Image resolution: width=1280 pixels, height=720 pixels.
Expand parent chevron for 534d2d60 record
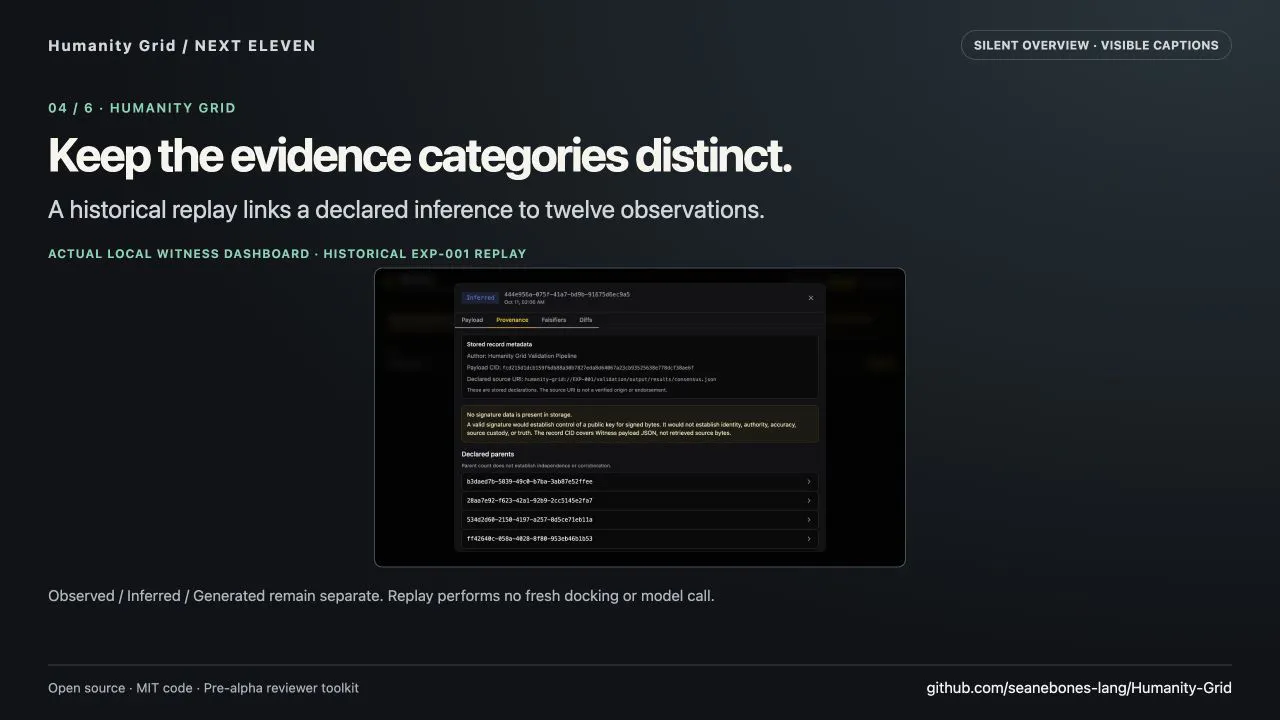click(x=809, y=519)
